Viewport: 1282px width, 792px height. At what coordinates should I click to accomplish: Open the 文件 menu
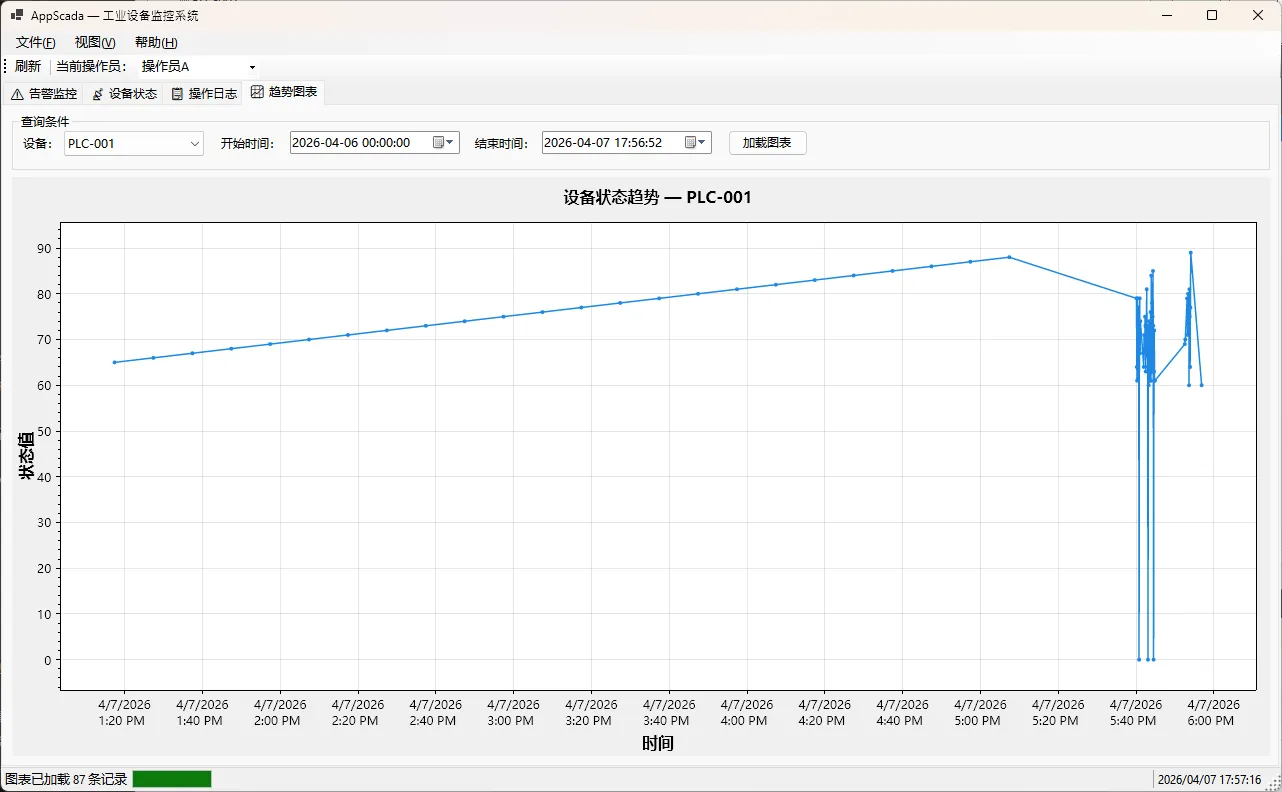click(35, 42)
